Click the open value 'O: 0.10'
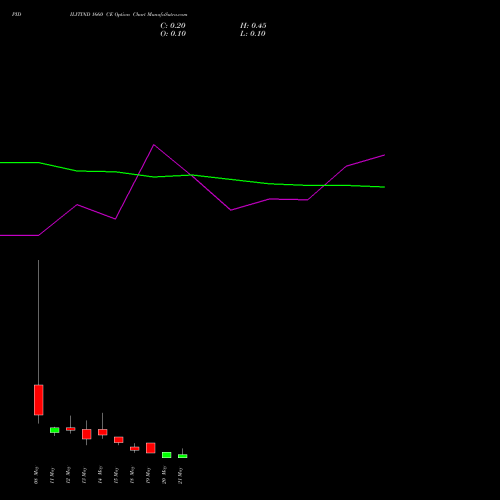 click(x=173, y=34)
